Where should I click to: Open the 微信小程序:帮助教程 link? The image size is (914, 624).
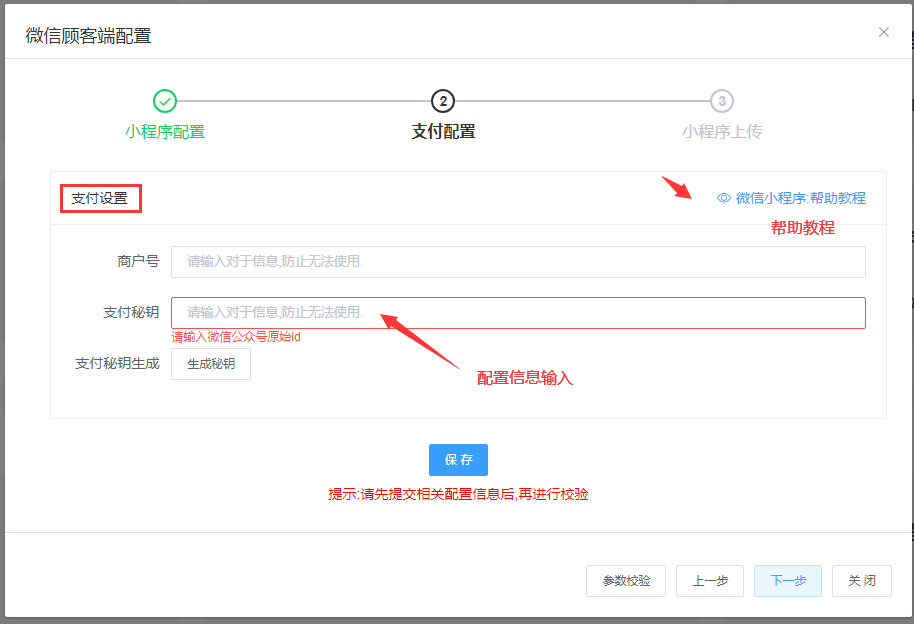pos(800,198)
